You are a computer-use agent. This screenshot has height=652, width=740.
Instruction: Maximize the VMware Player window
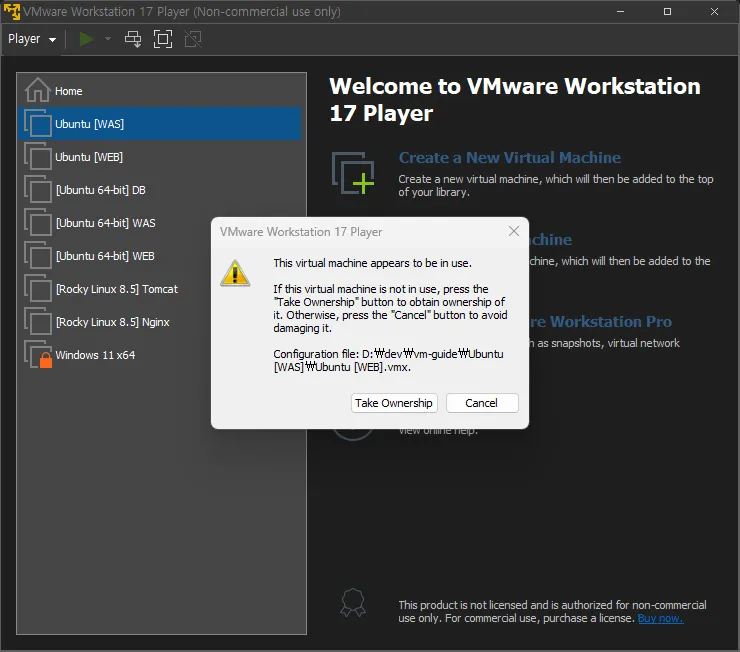tap(667, 11)
